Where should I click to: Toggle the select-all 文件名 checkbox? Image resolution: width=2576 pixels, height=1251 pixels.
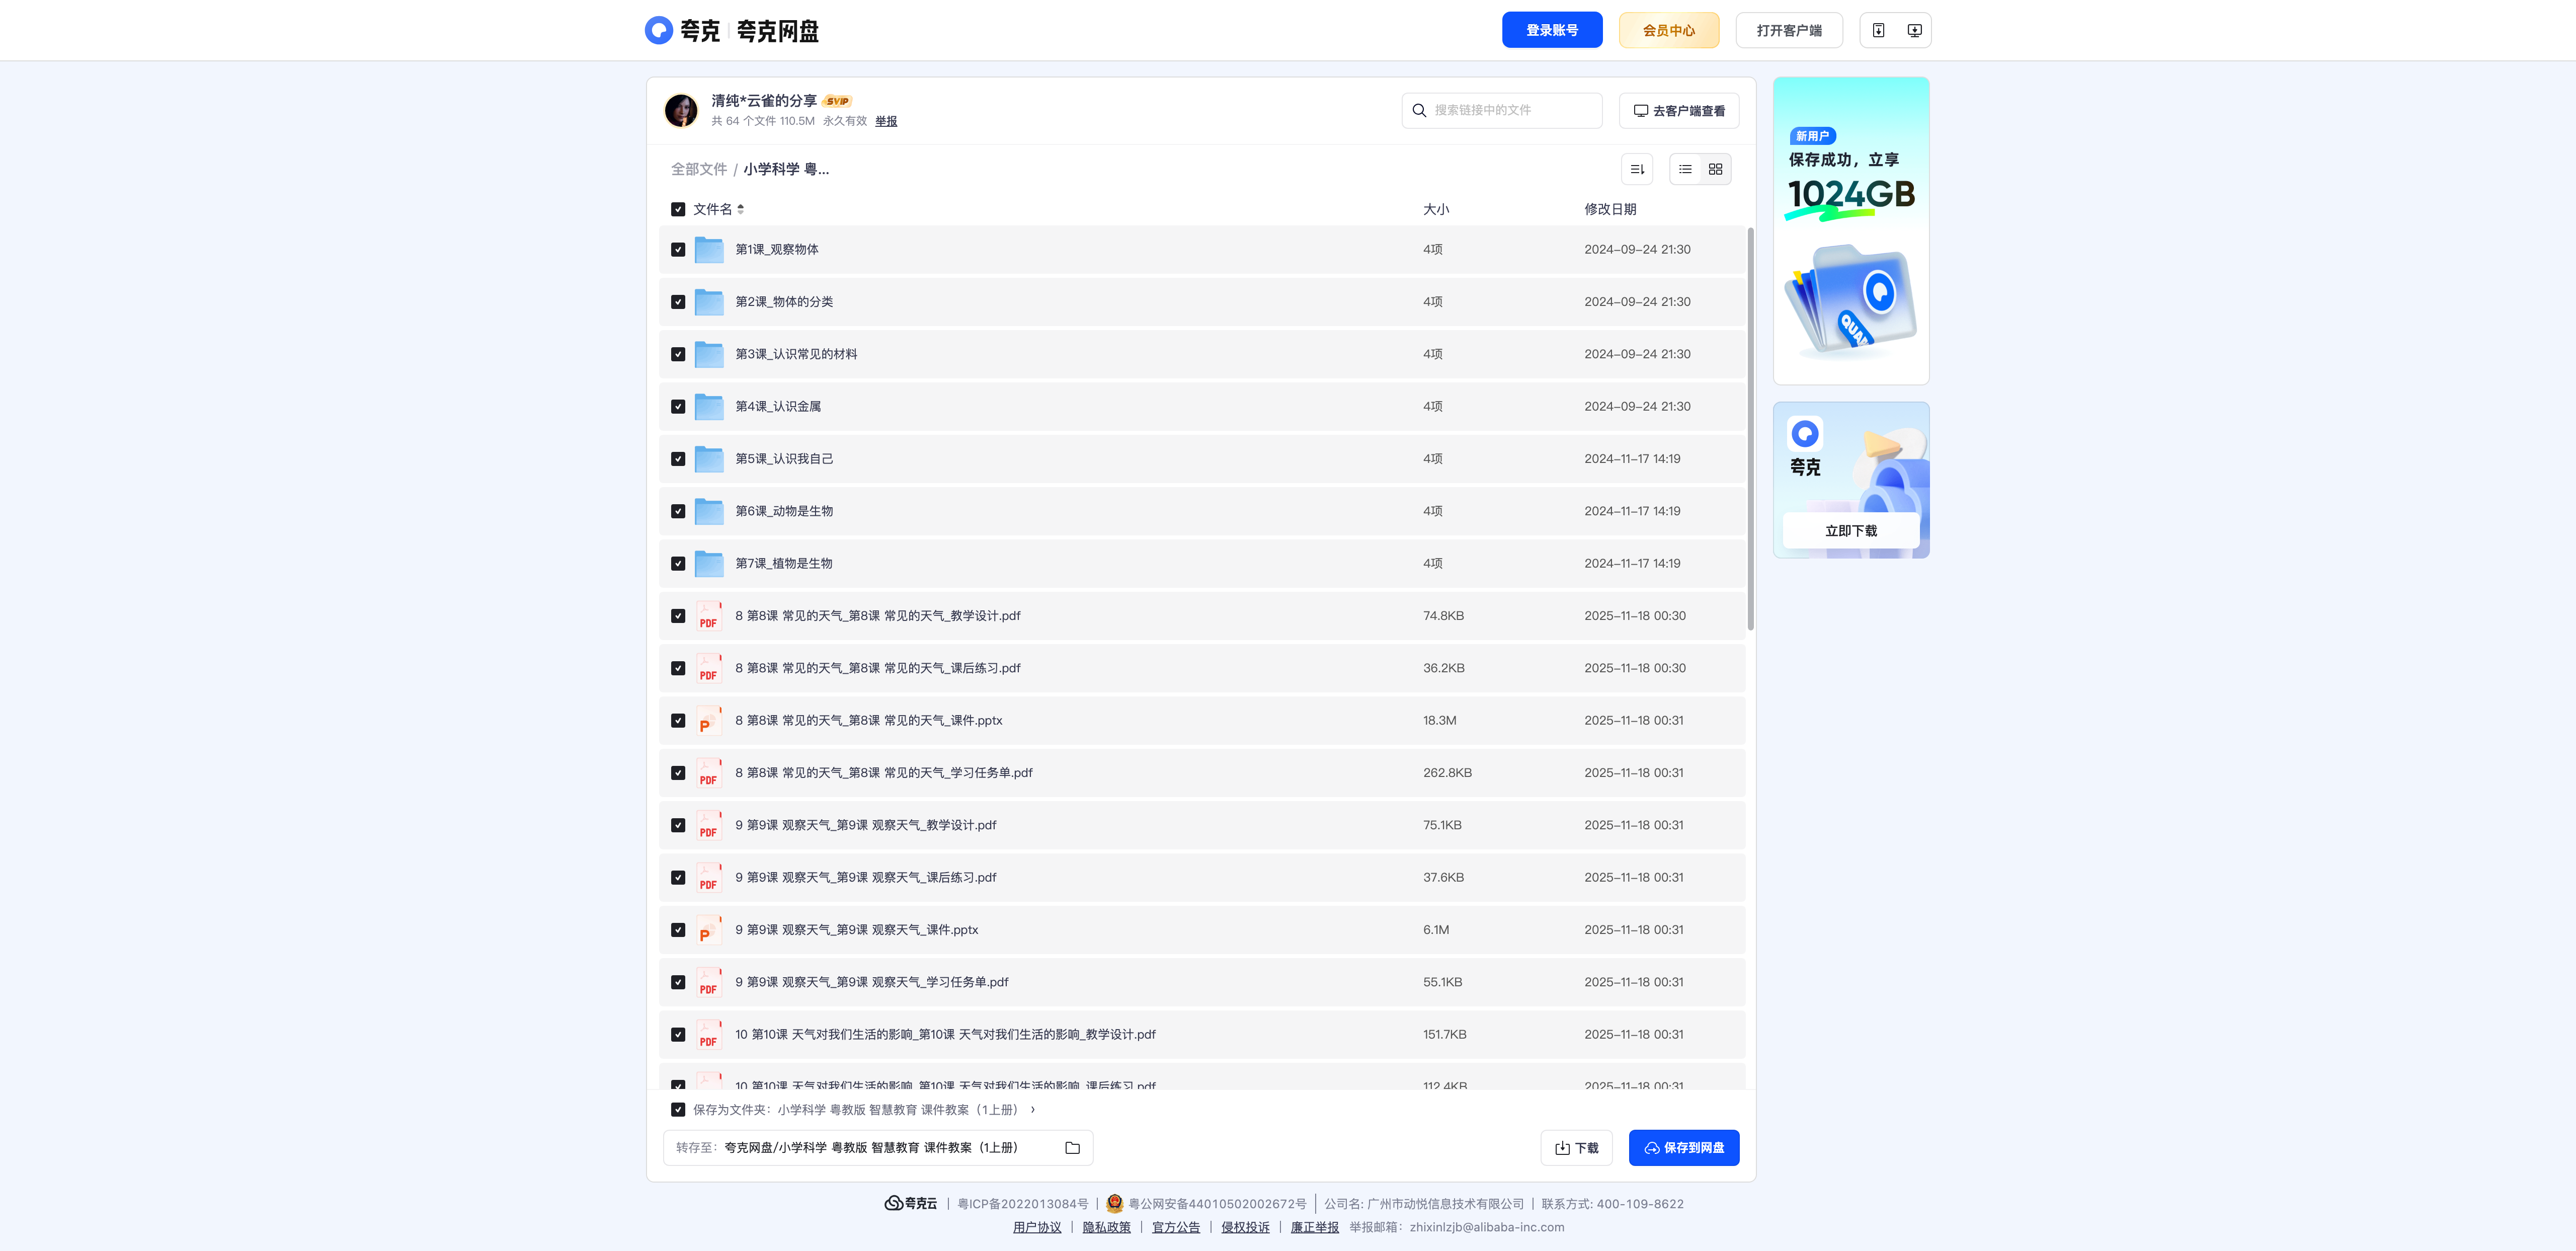(678, 209)
